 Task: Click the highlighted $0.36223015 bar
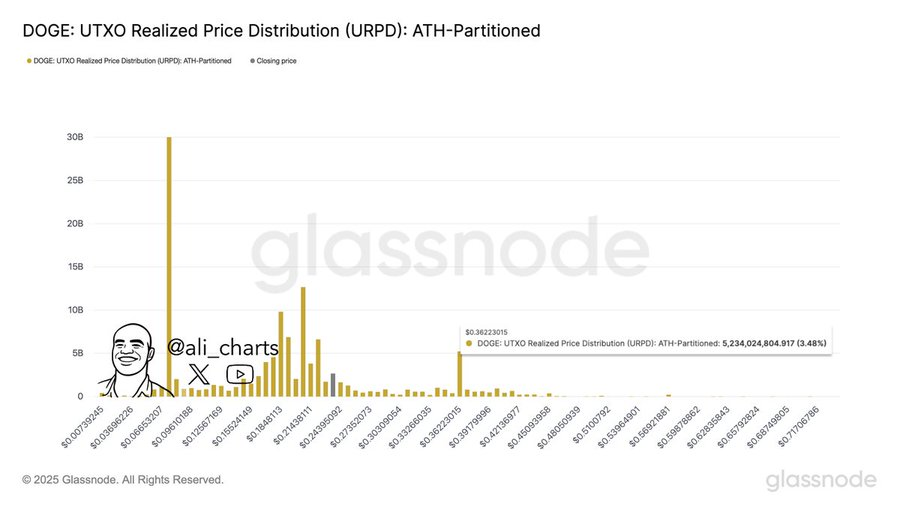tap(459, 374)
